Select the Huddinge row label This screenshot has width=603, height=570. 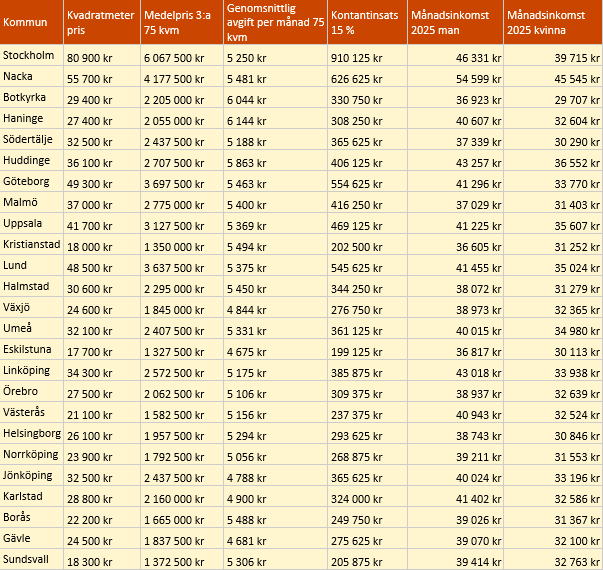pyautogui.click(x=32, y=160)
